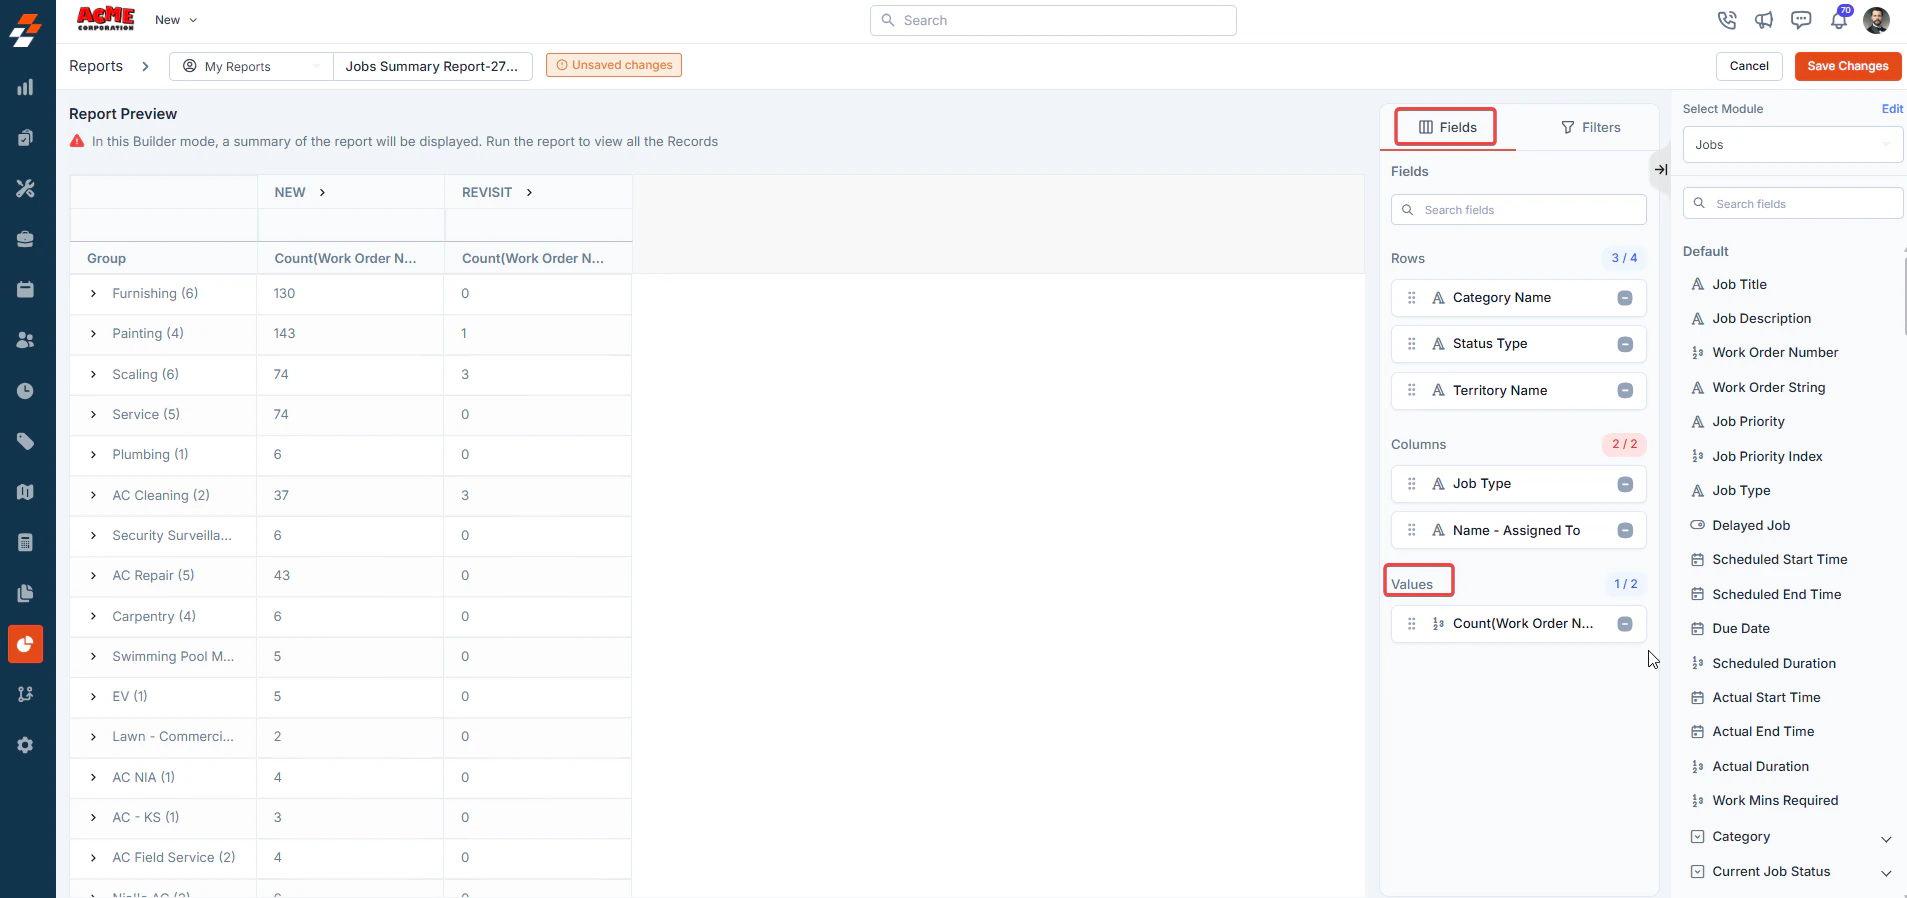Click the Search fields box under Fields

click(x=1518, y=210)
